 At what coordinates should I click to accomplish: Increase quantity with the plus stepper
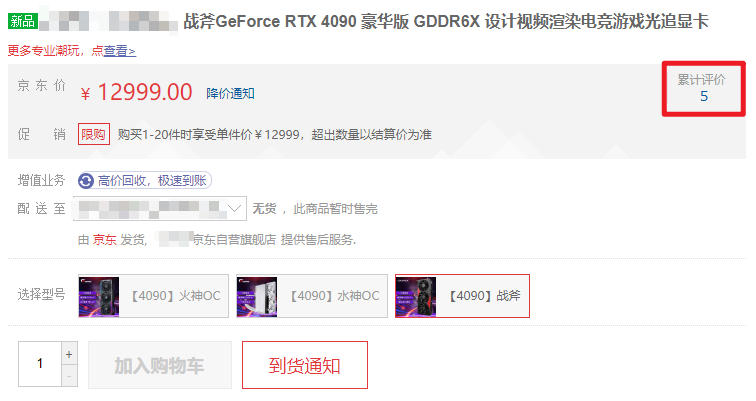[69, 354]
